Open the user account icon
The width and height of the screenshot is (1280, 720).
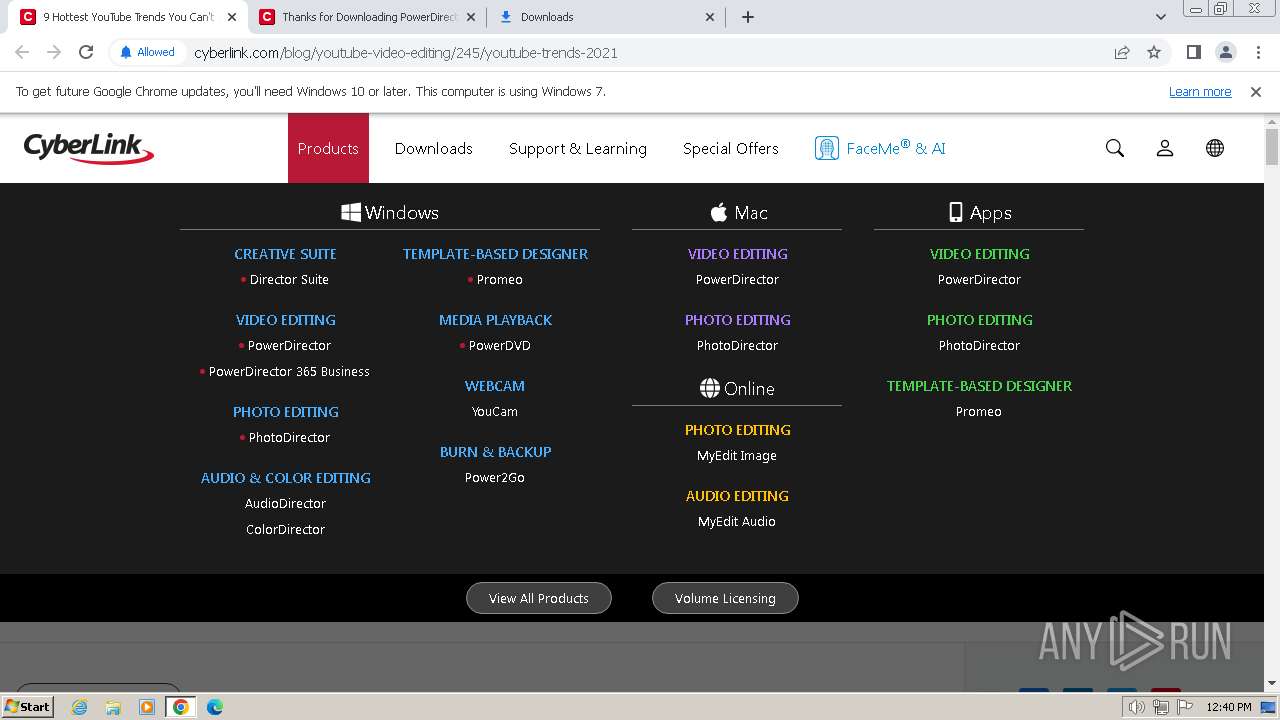(x=1165, y=148)
